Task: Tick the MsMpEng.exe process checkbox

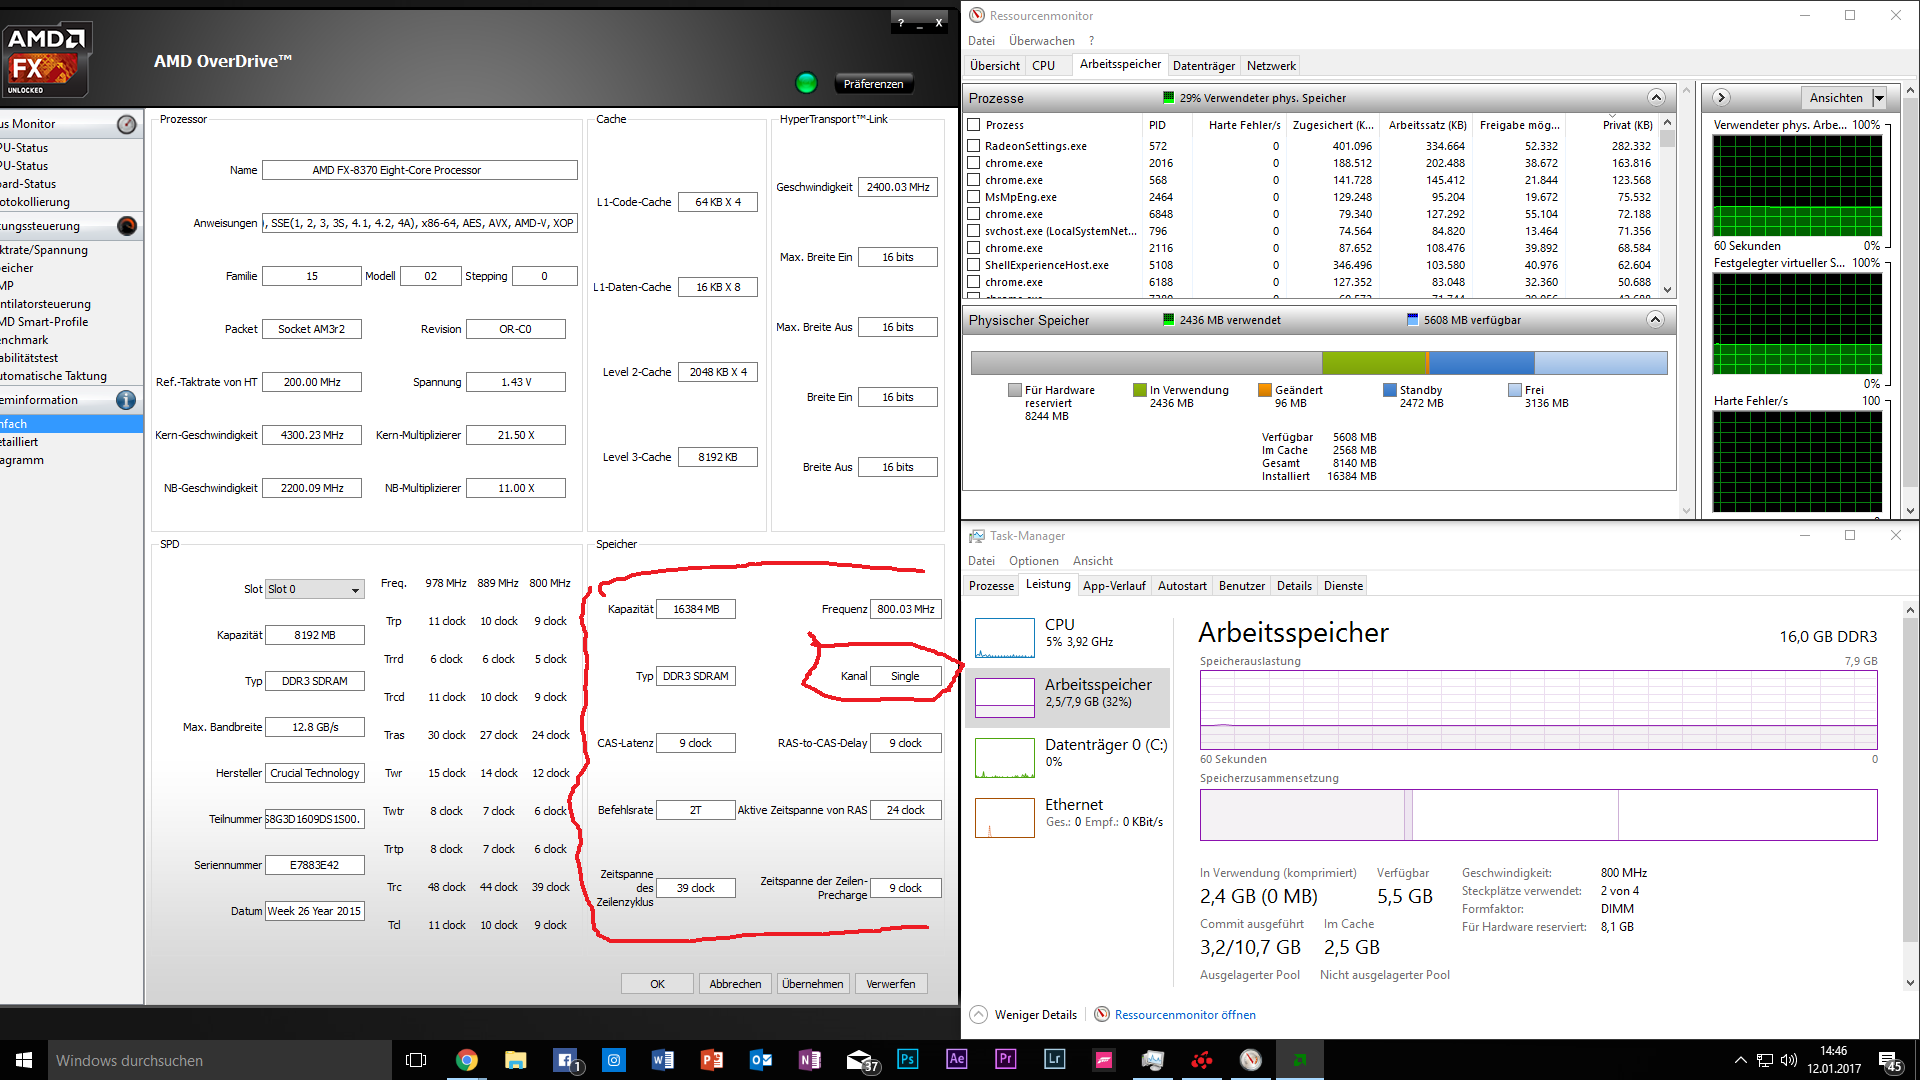Action: (973, 197)
